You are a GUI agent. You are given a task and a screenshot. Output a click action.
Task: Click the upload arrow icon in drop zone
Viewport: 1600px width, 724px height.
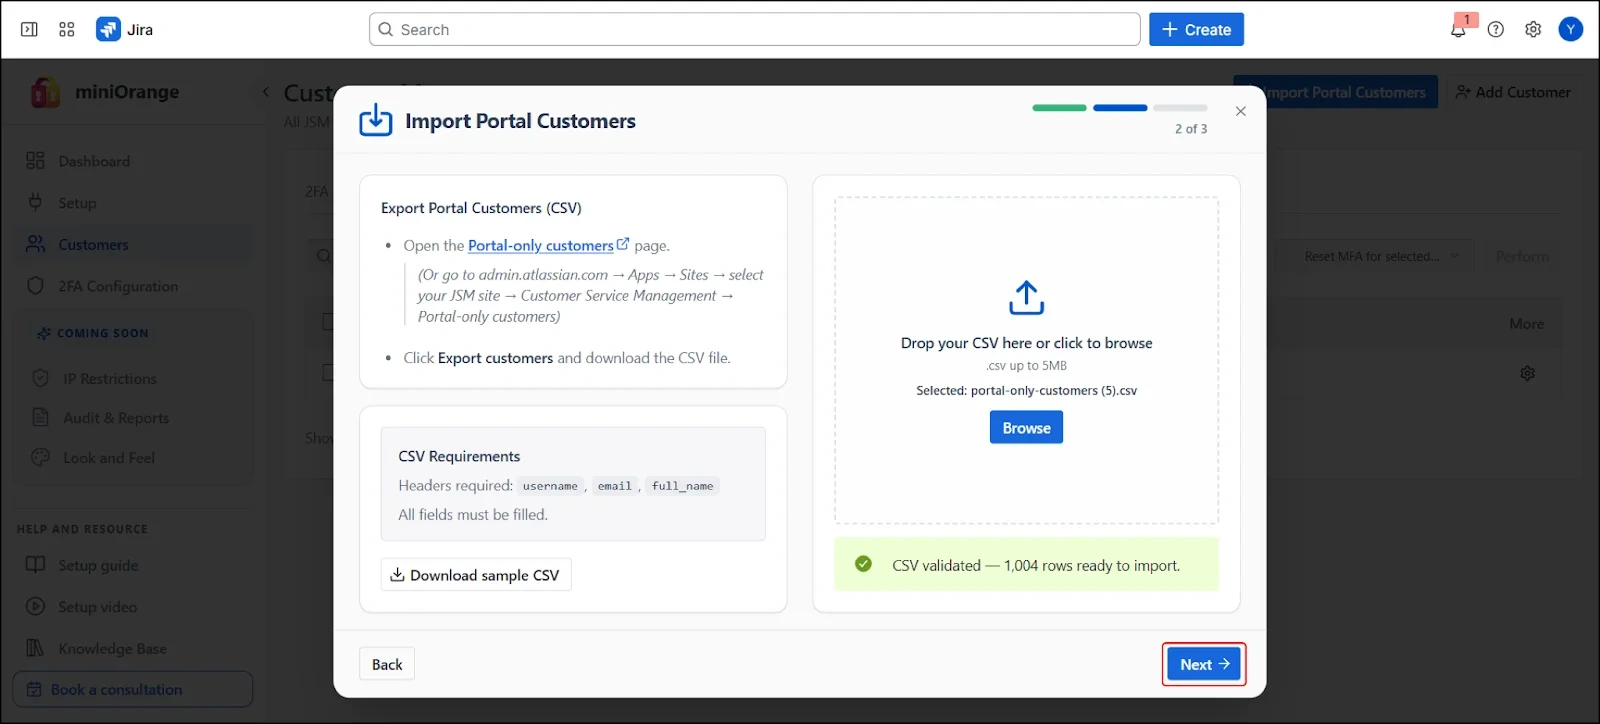click(1027, 297)
